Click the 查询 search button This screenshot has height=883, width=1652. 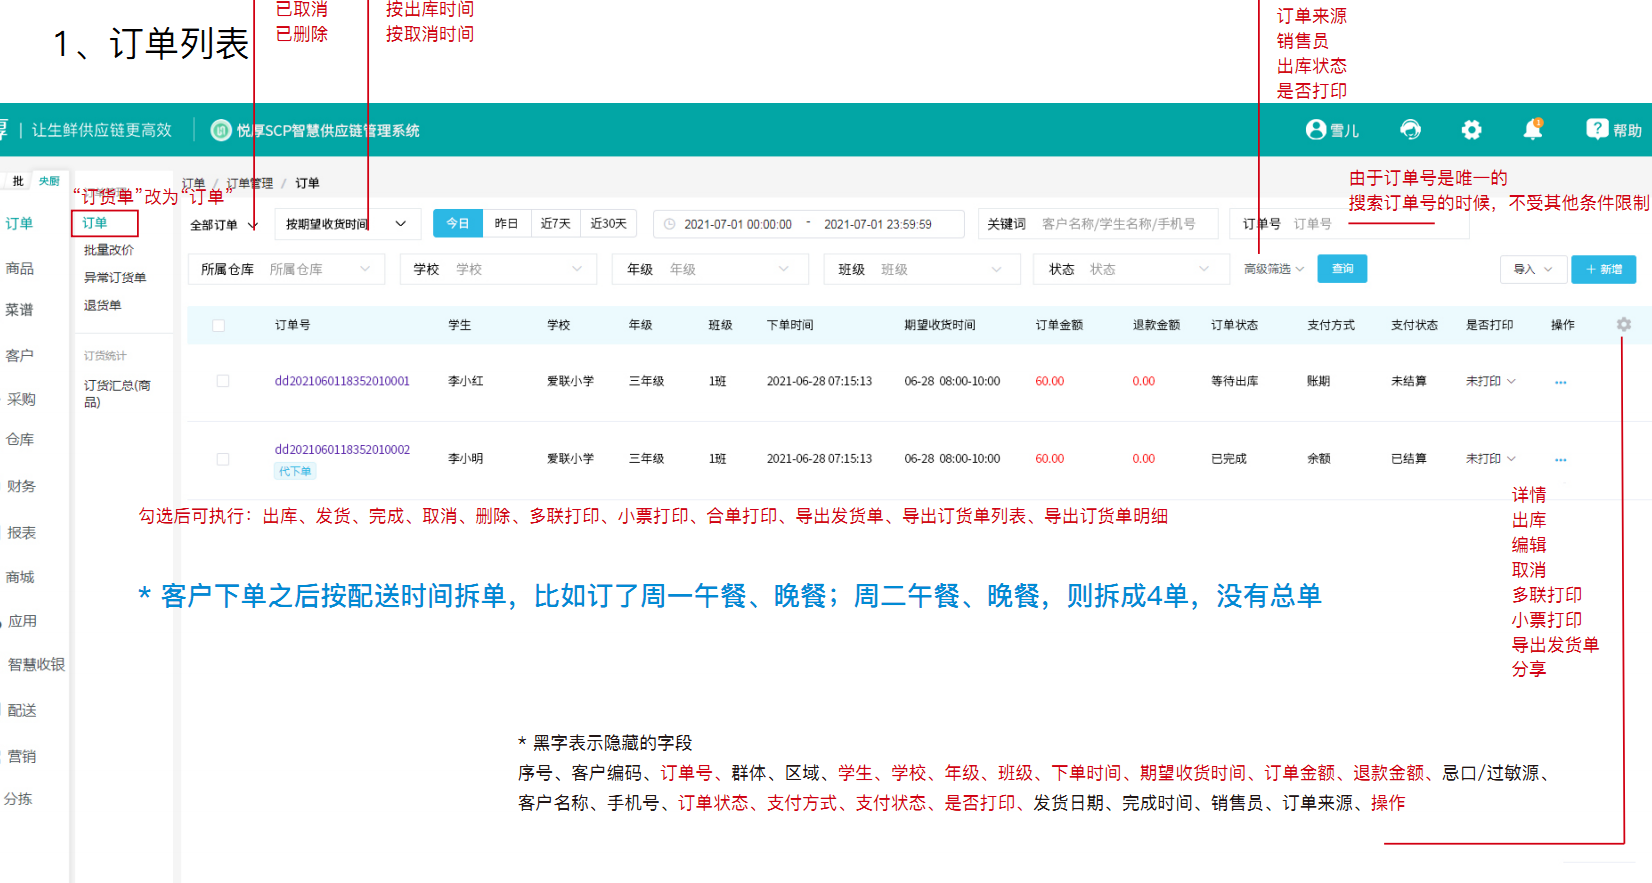tap(1342, 269)
